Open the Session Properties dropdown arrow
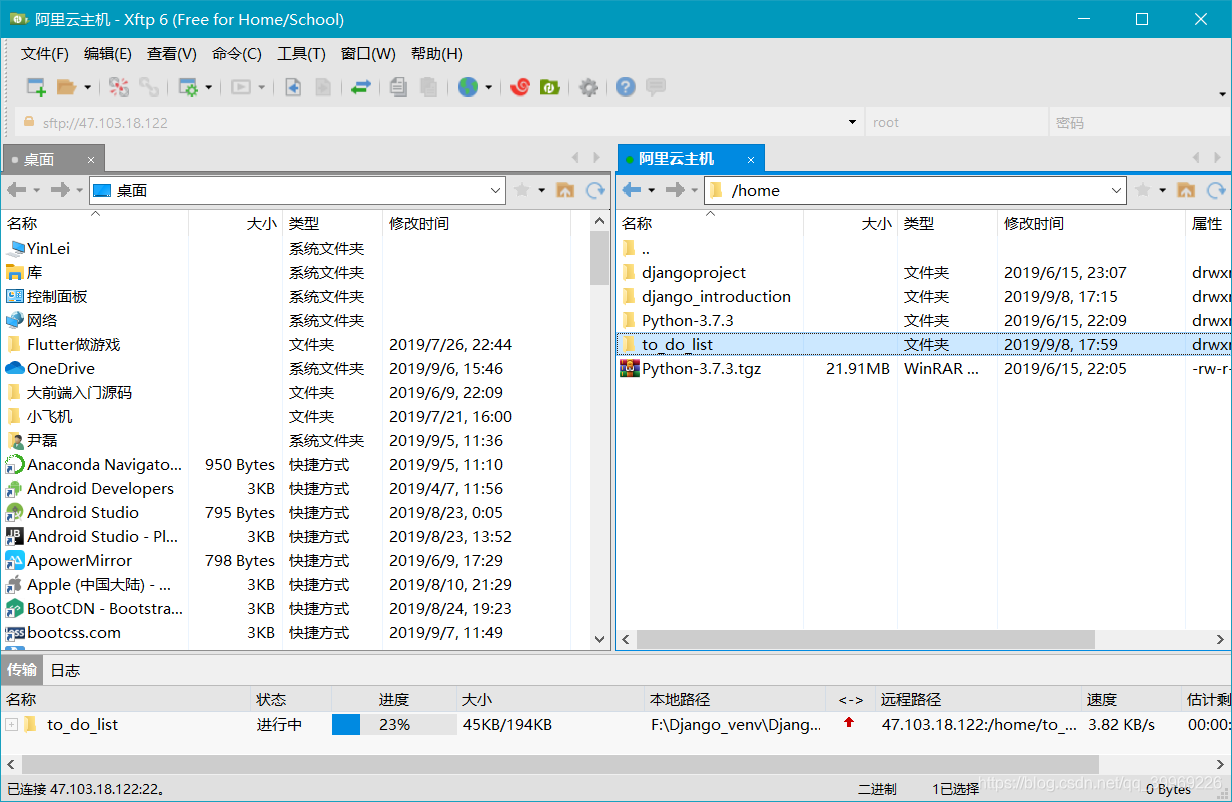 pyautogui.click(x=209, y=88)
